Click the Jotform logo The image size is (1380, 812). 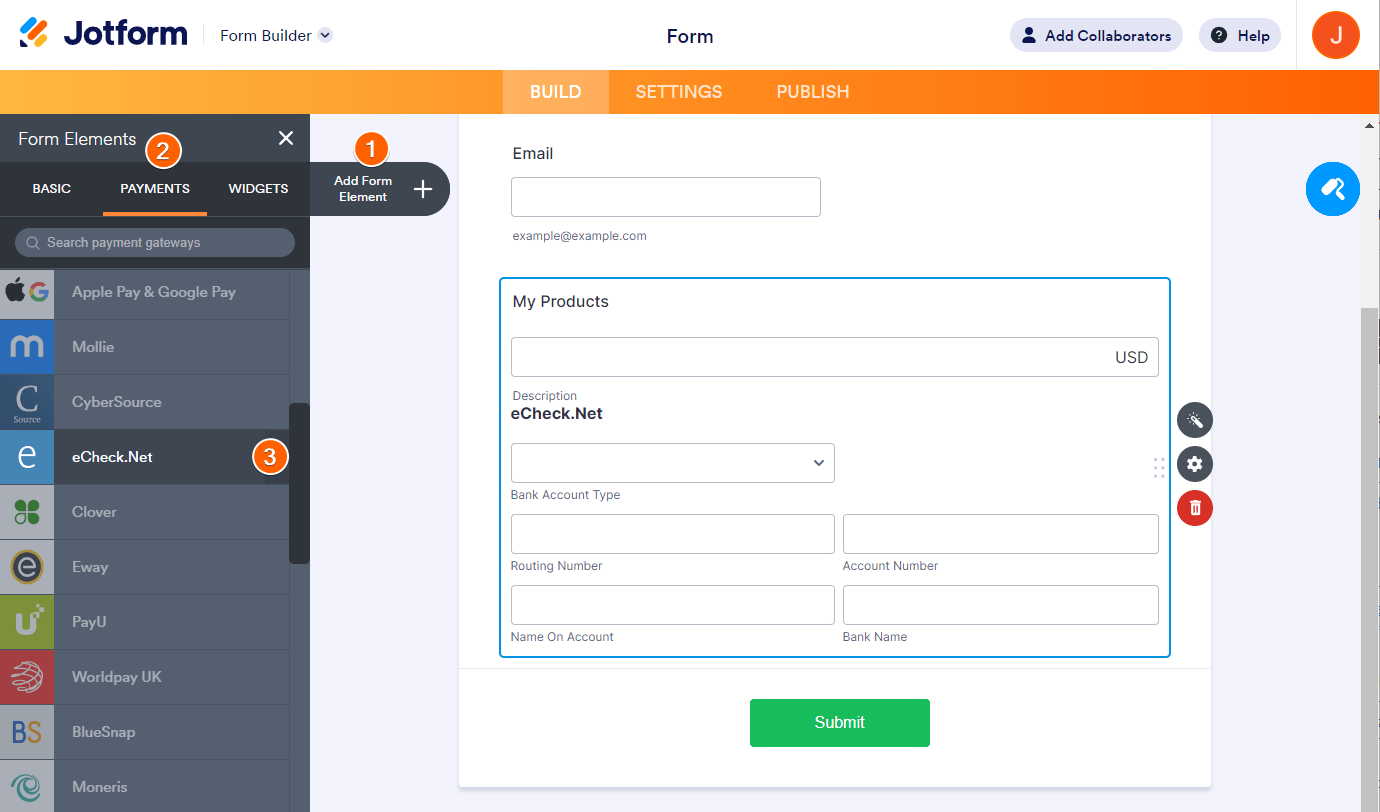coord(103,34)
